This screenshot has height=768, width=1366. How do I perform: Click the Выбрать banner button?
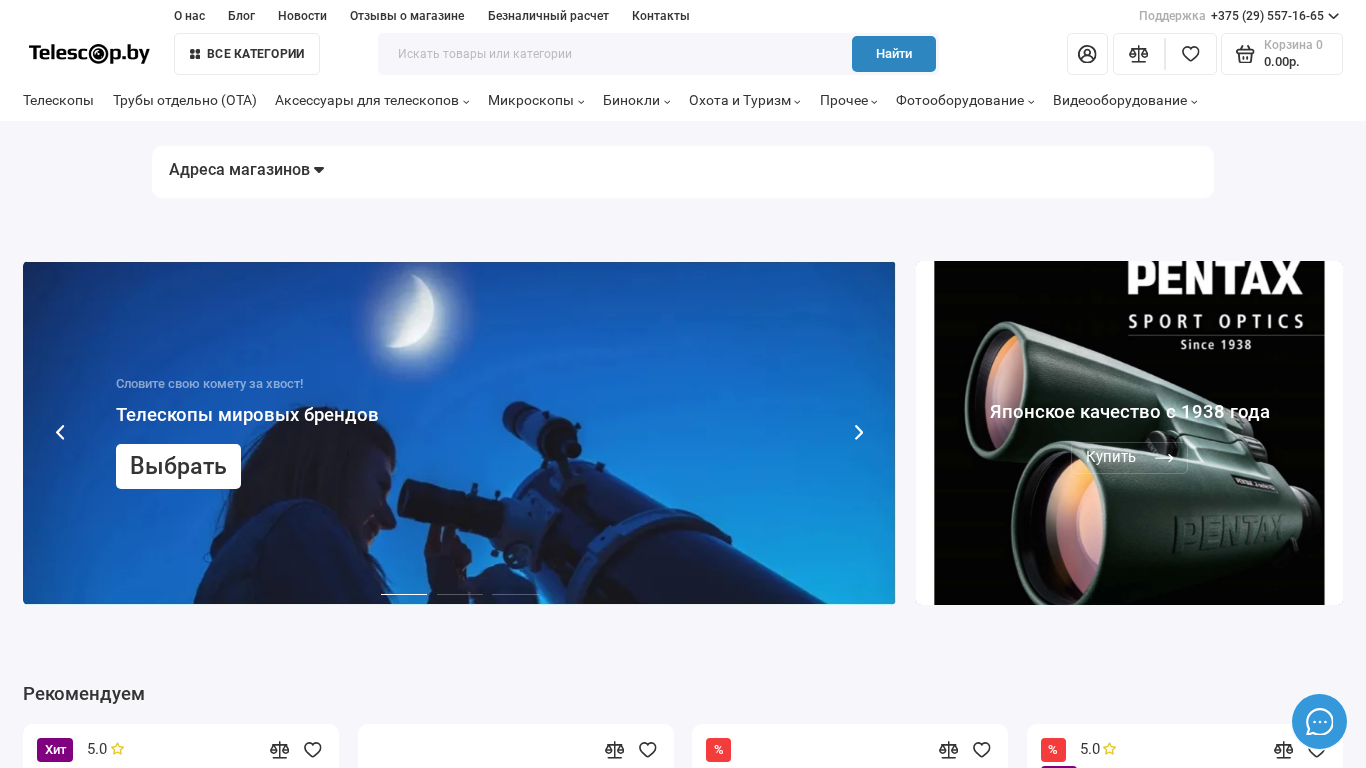tap(178, 466)
